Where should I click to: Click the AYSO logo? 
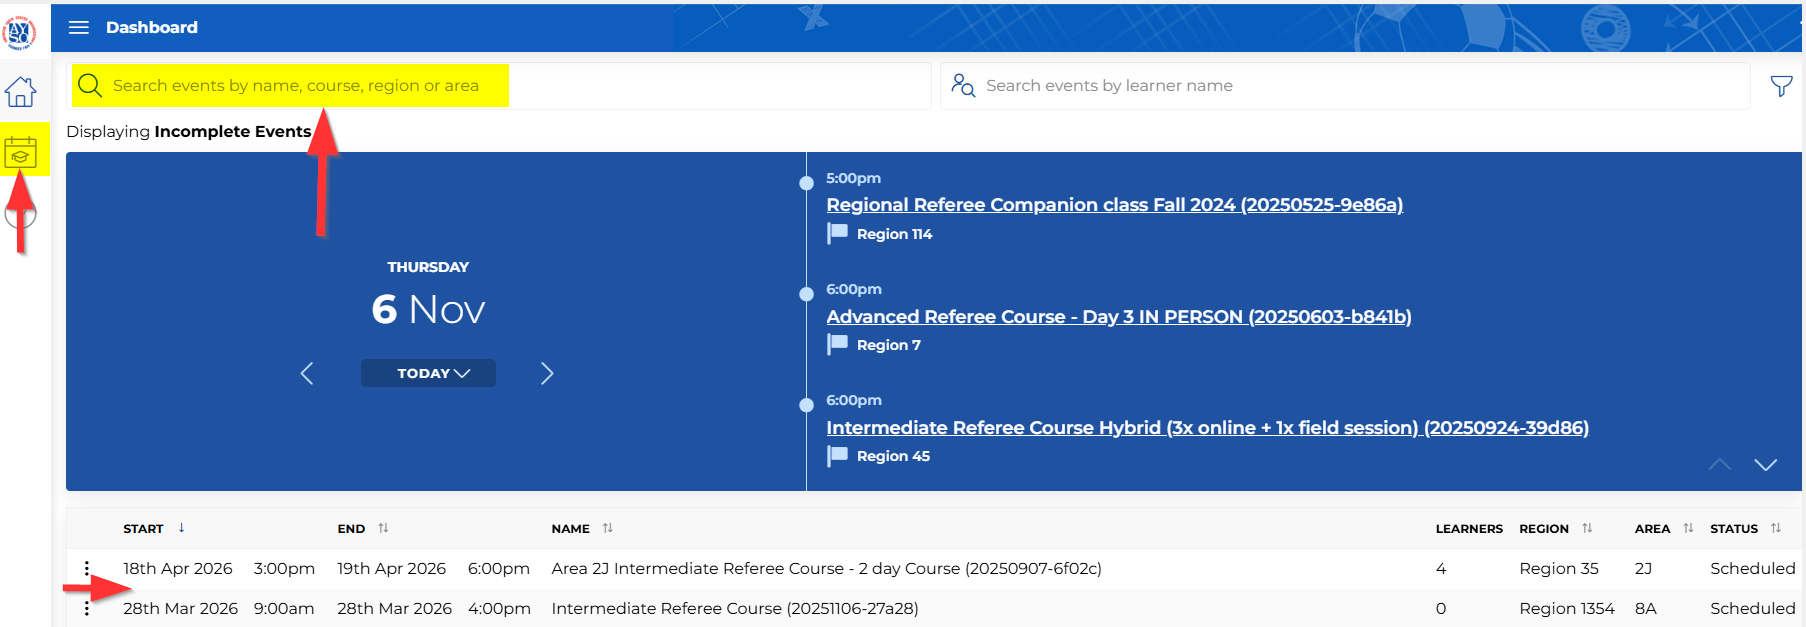(x=19, y=33)
